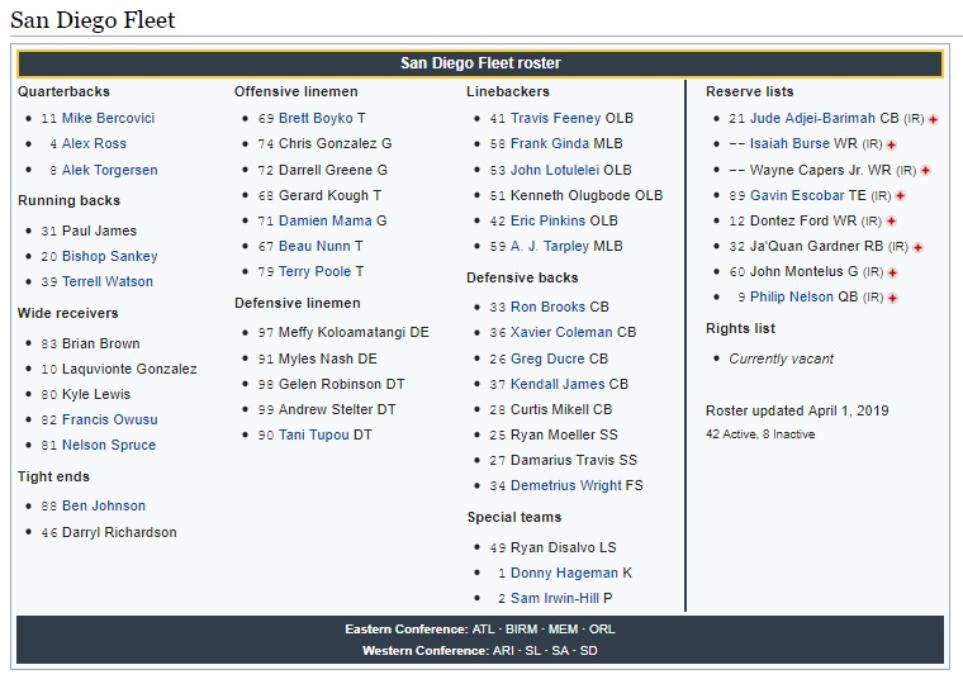Image resolution: width=963 pixels, height=684 pixels.
Task: Open ORL team link in footer
Action: (x=602, y=629)
